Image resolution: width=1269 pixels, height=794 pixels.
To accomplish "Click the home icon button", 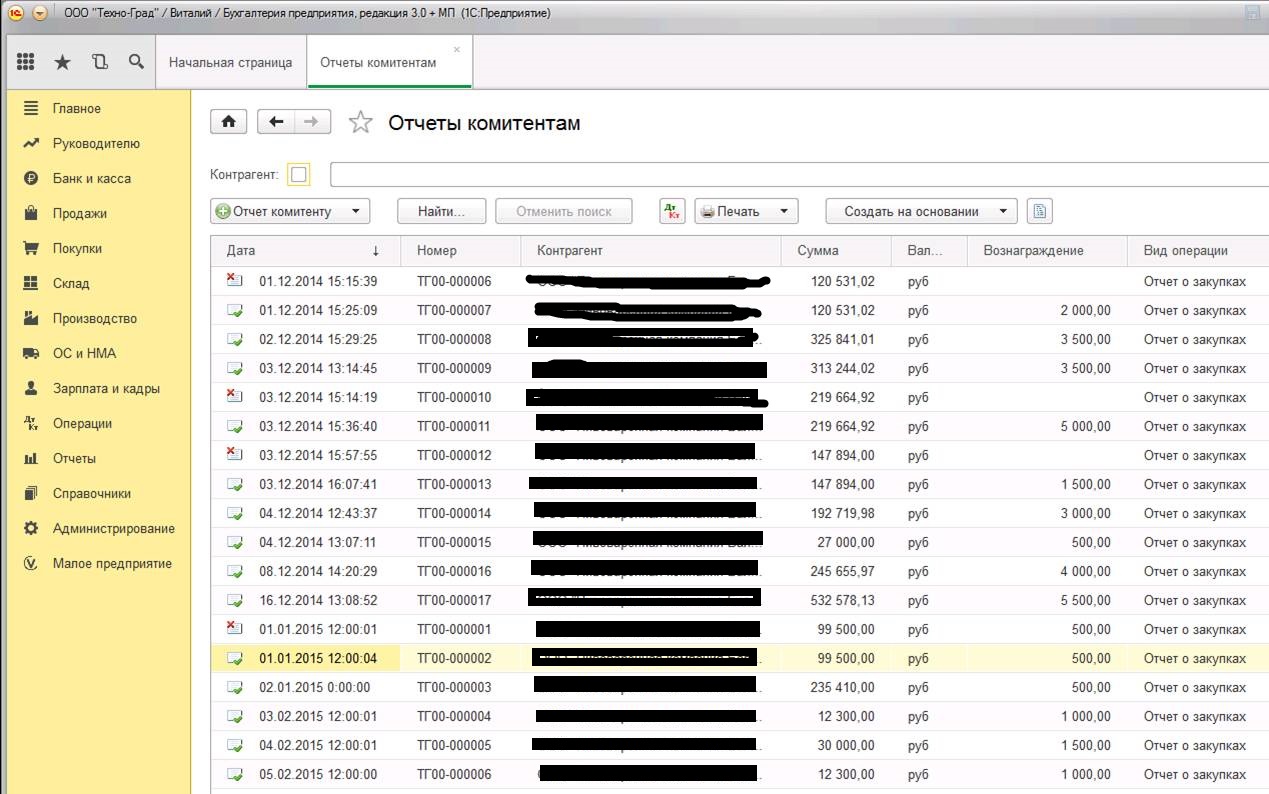I will [x=228, y=122].
